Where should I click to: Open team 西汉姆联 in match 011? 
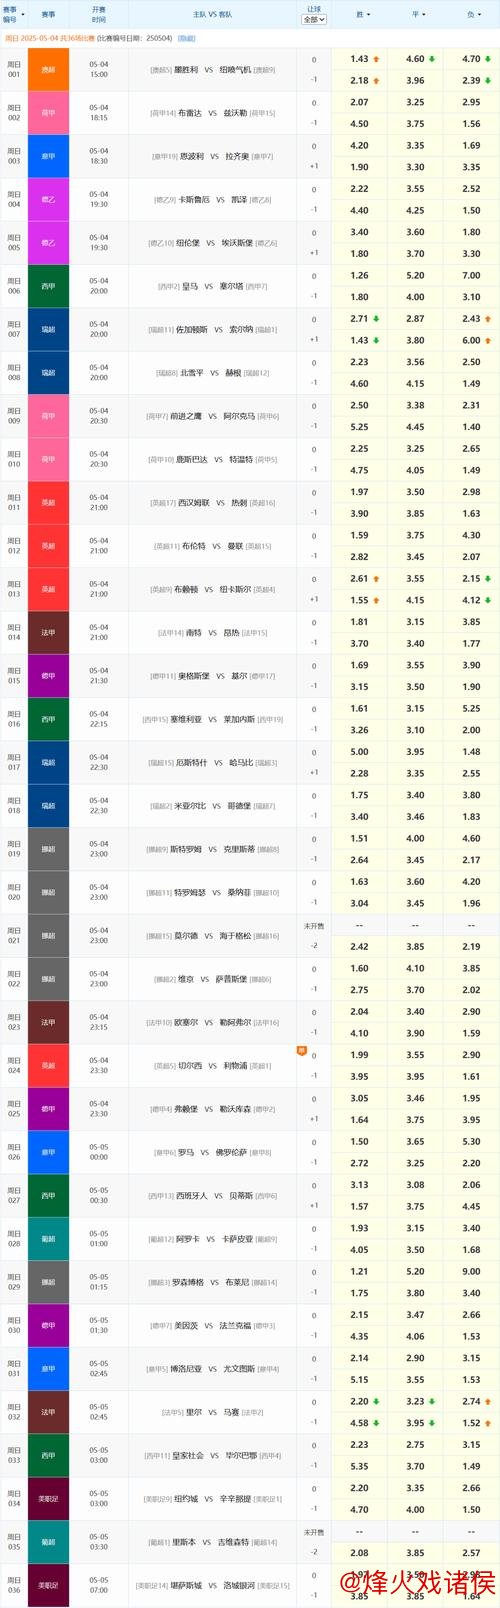(x=194, y=503)
